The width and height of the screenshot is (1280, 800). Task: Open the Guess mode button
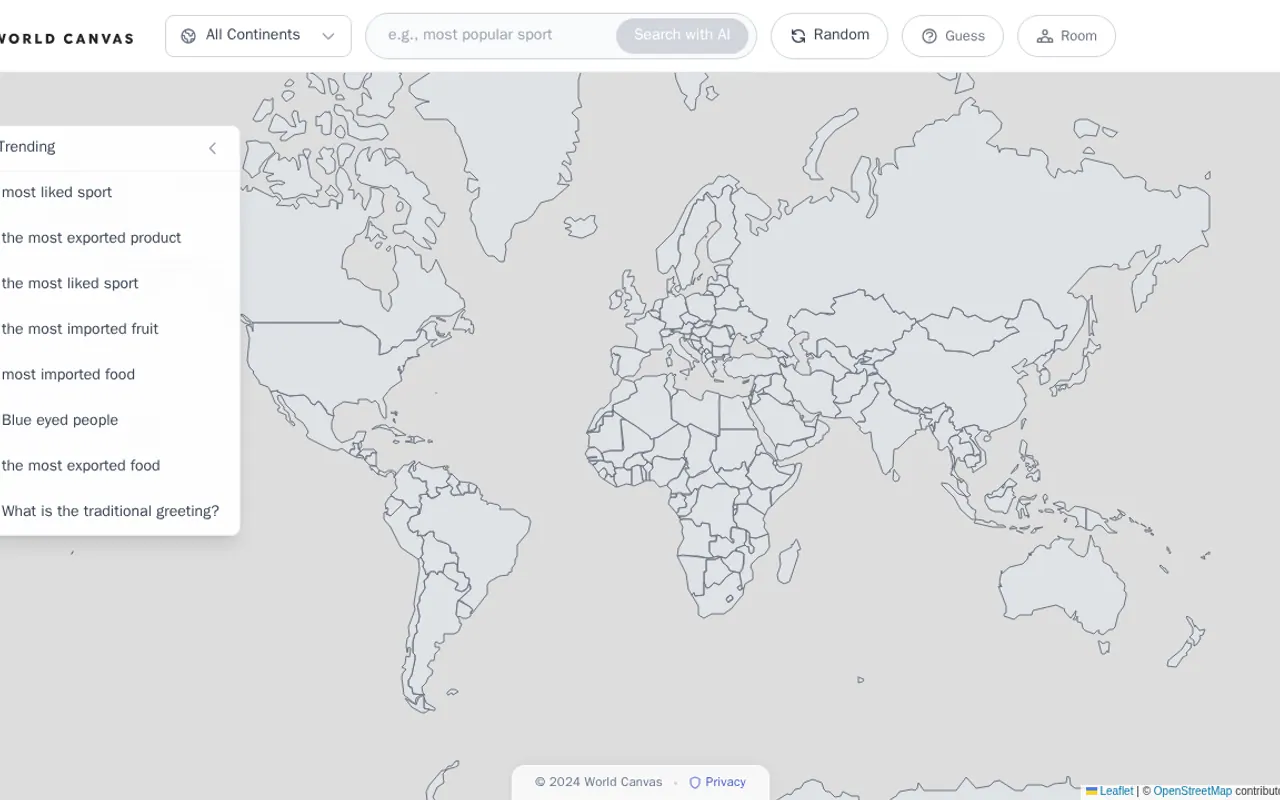click(952, 36)
